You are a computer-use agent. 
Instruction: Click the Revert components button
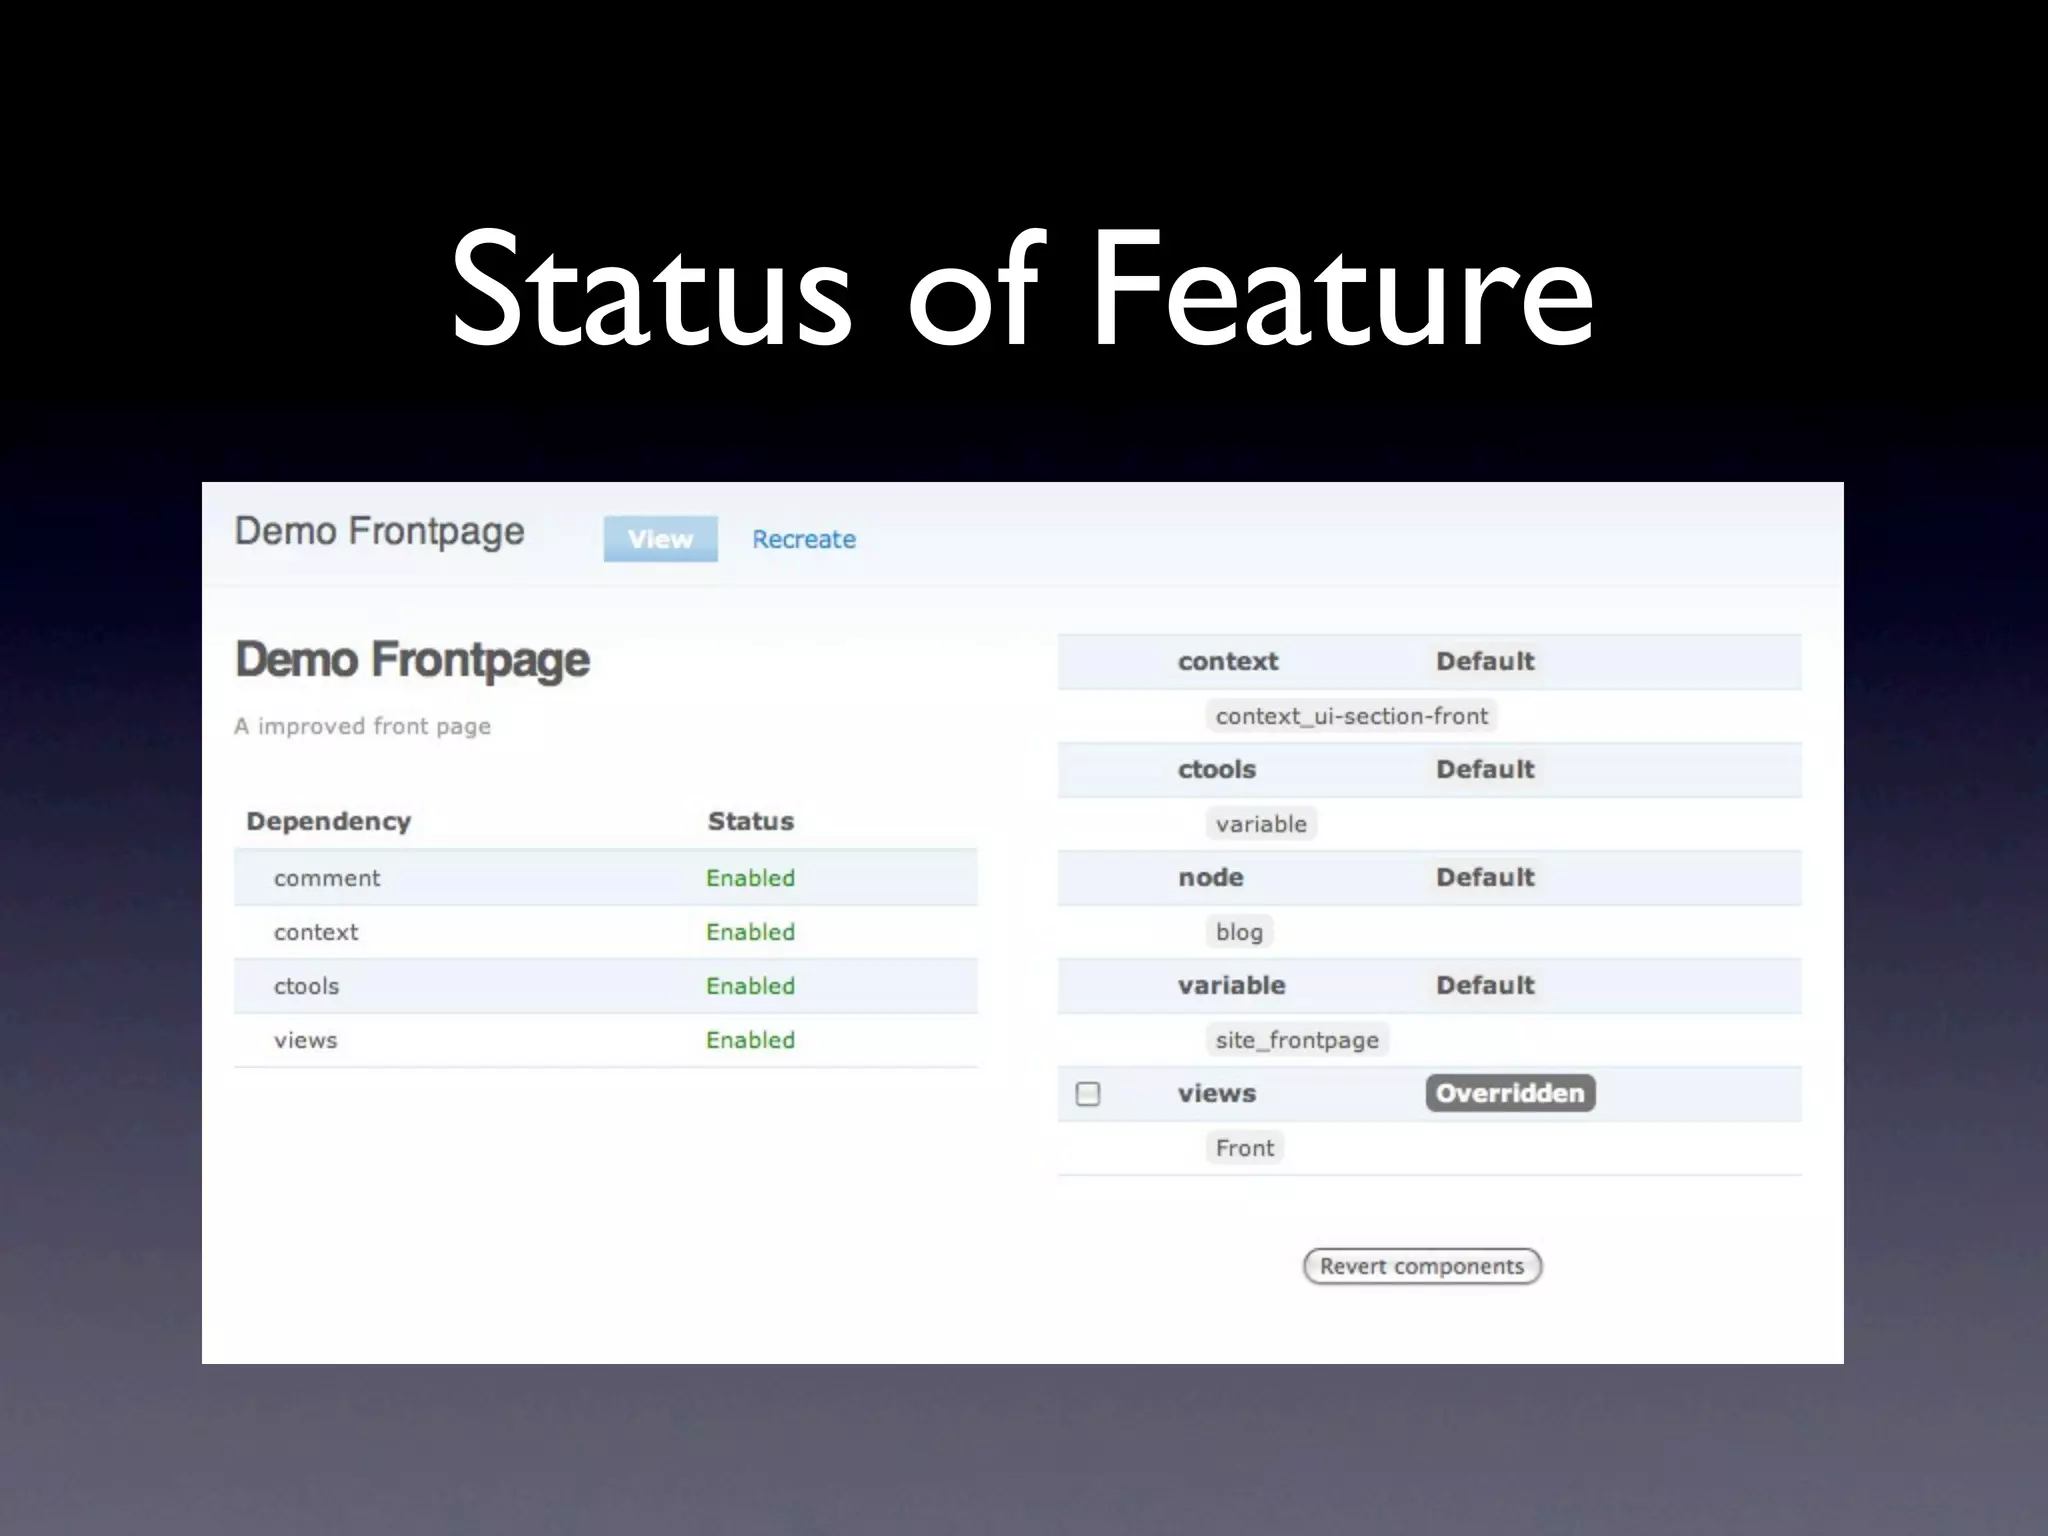[x=1422, y=1266]
